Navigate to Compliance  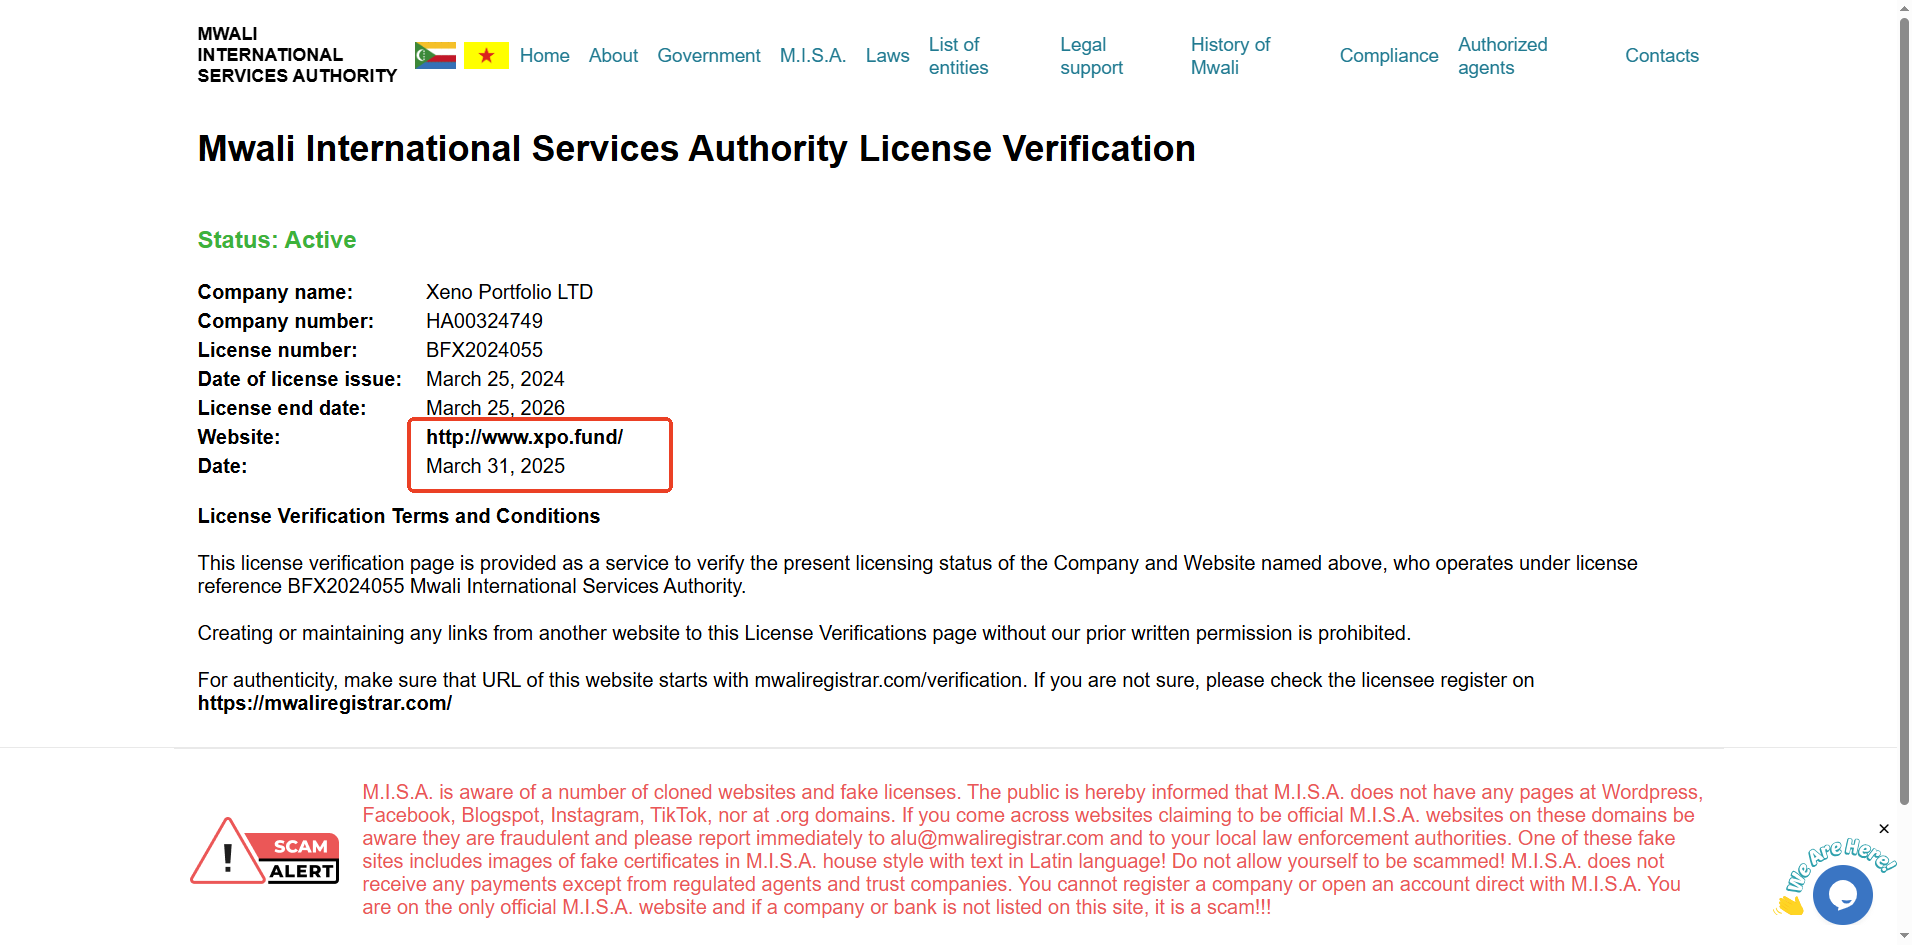1389,56
